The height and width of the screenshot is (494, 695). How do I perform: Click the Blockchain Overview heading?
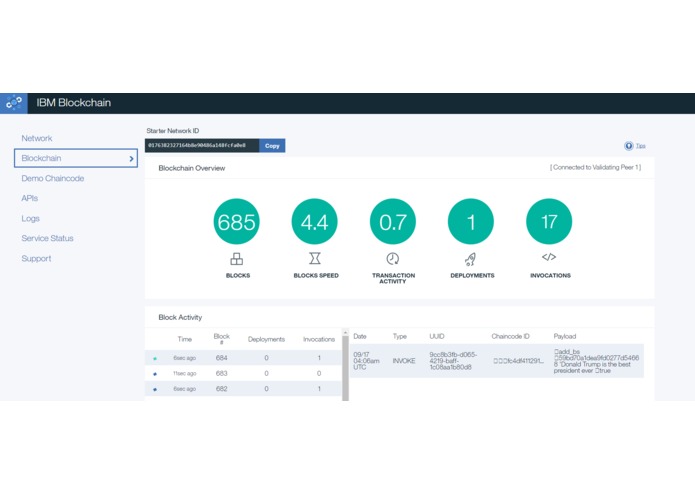[191, 168]
